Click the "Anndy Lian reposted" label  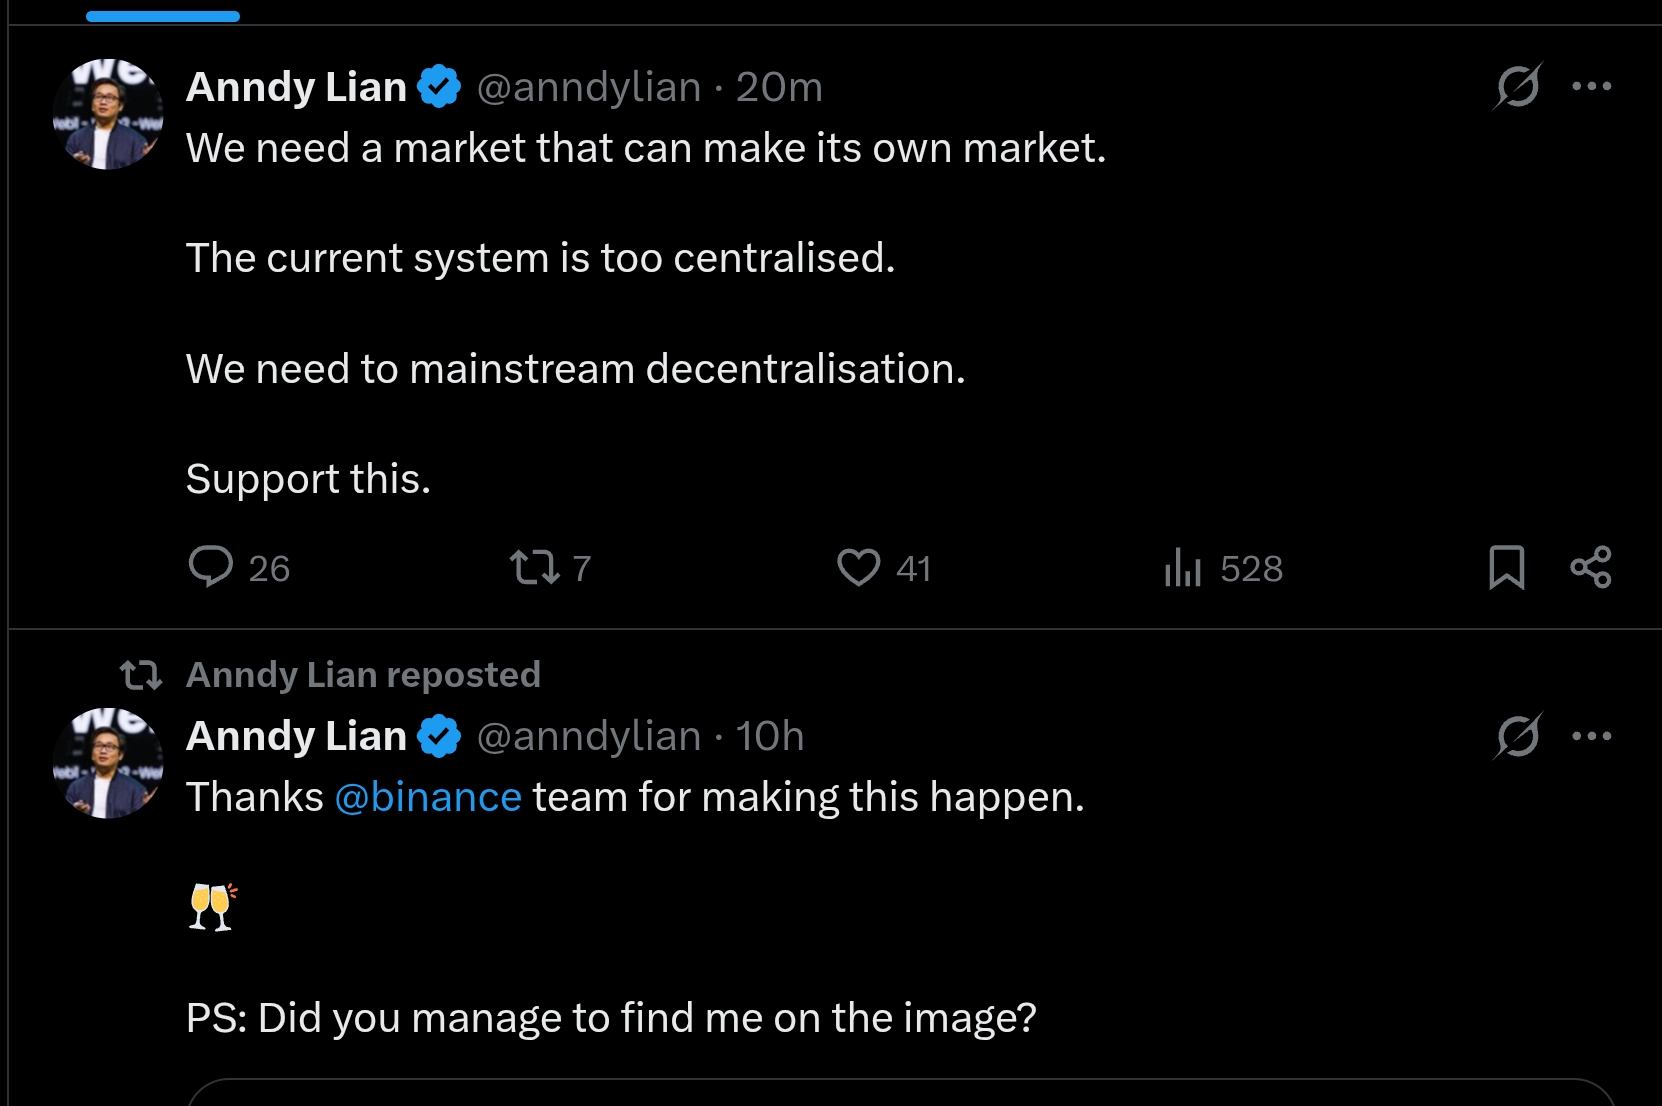363,675
